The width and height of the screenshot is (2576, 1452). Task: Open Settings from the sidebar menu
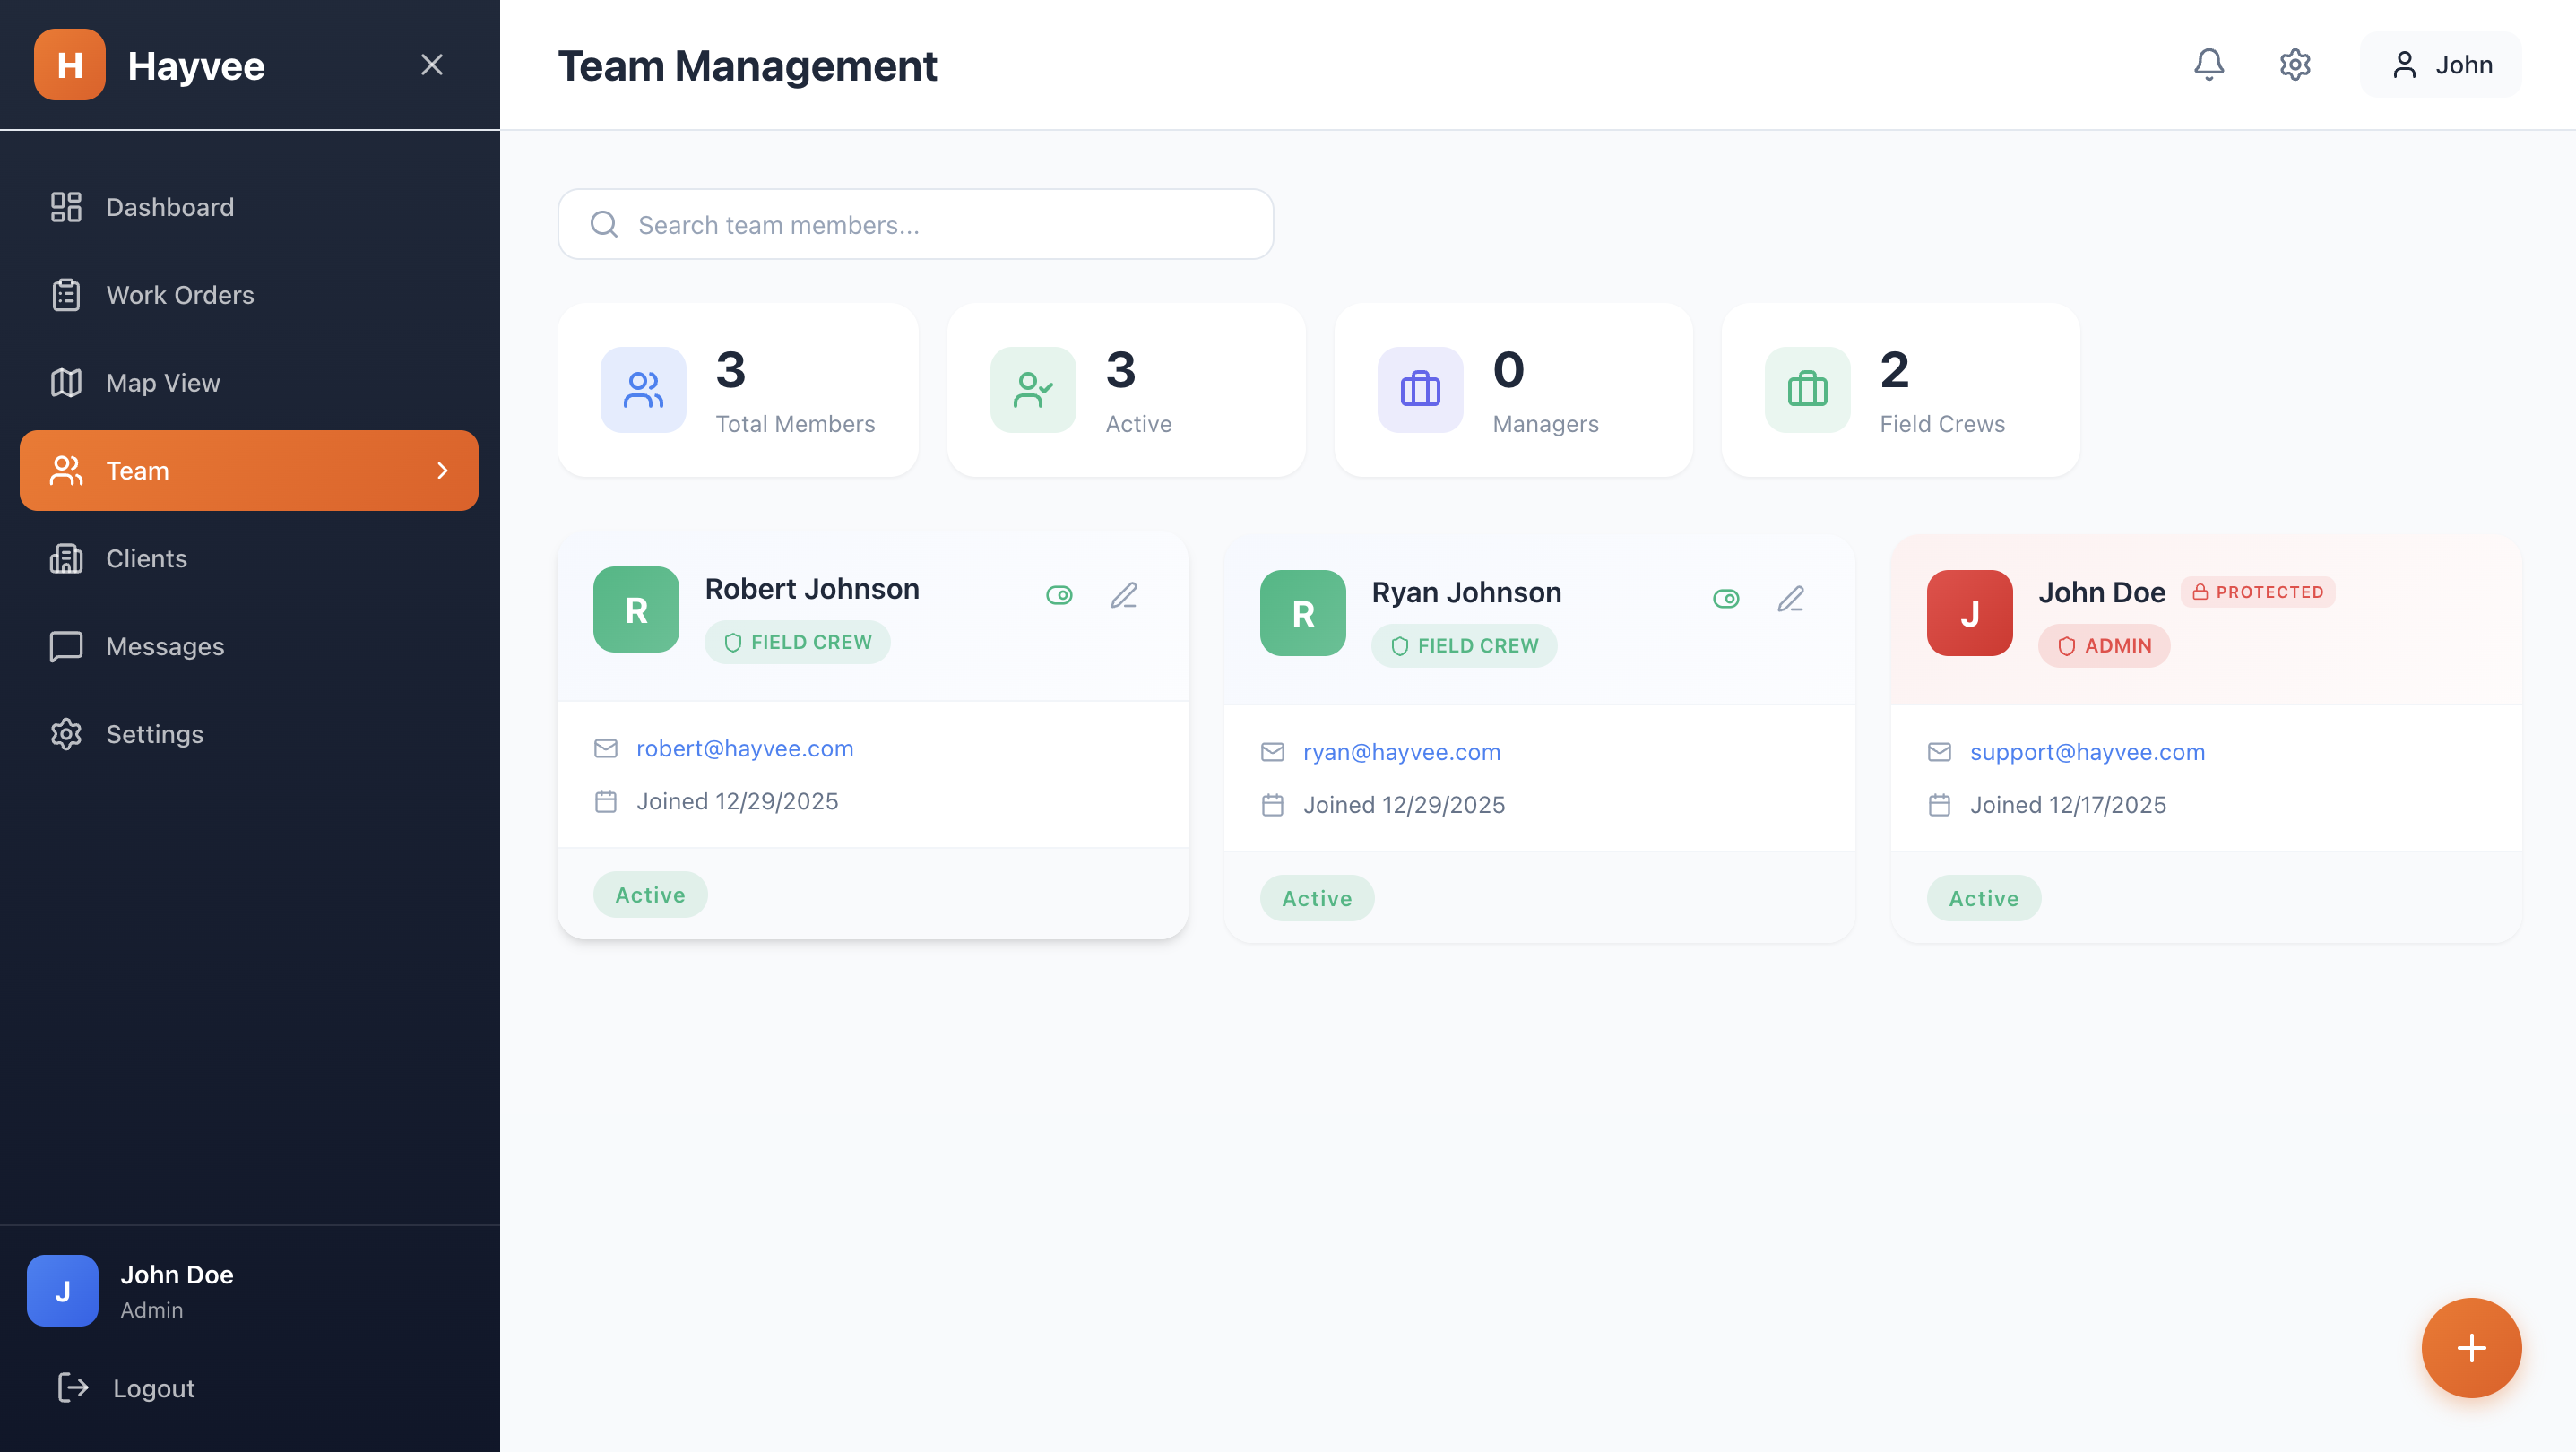[x=155, y=734]
